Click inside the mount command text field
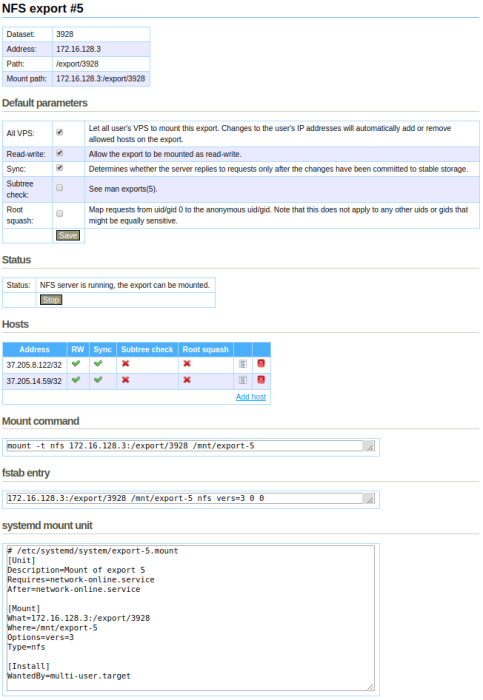The height and width of the screenshot is (700, 483). [191, 446]
